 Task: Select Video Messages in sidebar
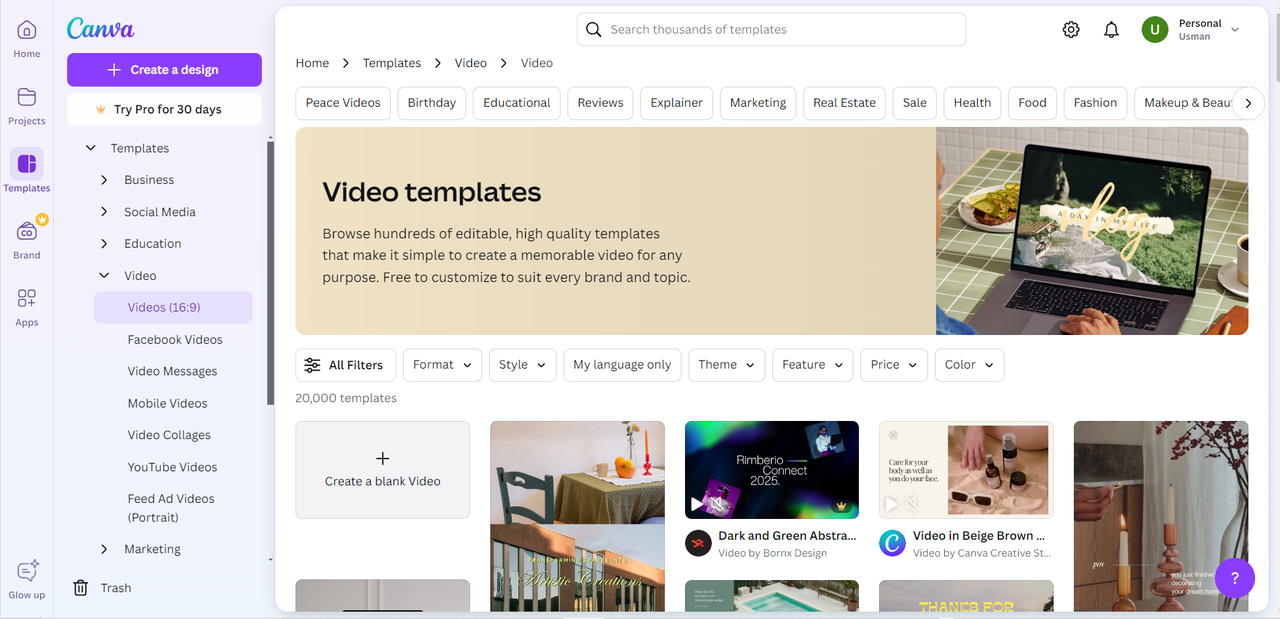click(172, 371)
